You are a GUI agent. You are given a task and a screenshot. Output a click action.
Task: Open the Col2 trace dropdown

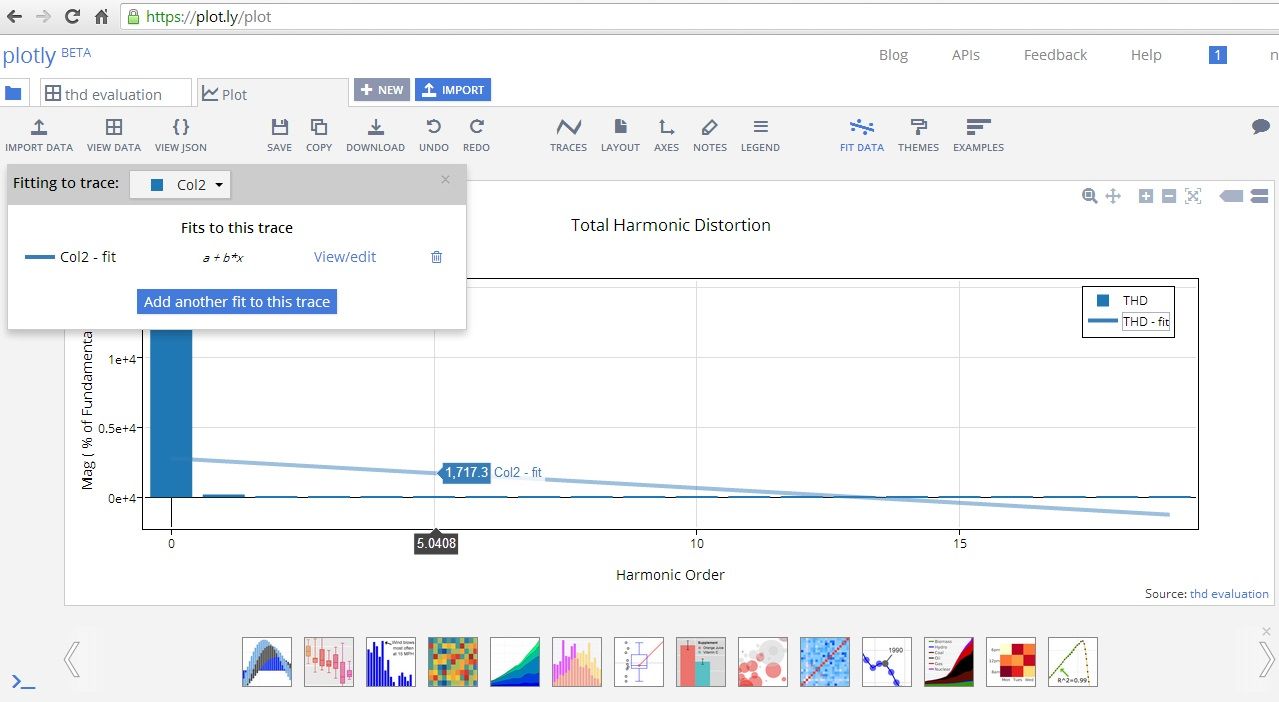pos(180,184)
